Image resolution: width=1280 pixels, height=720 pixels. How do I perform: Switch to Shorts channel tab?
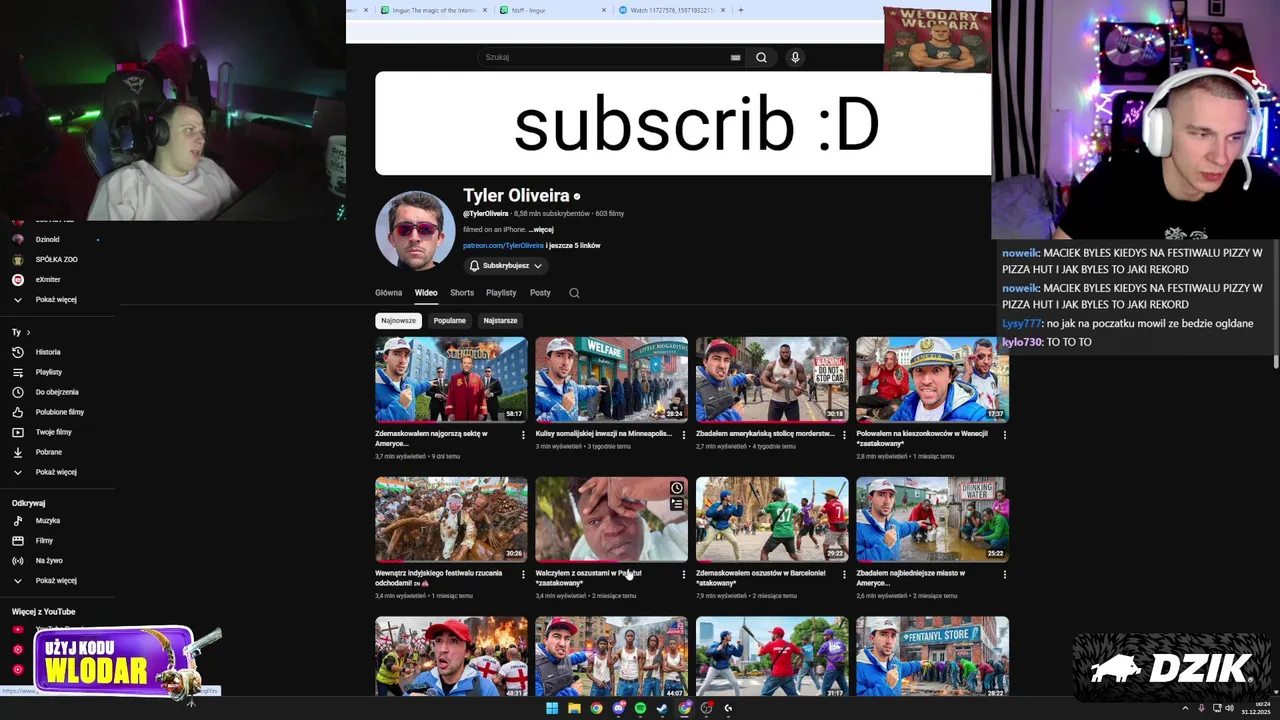(x=462, y=293)
